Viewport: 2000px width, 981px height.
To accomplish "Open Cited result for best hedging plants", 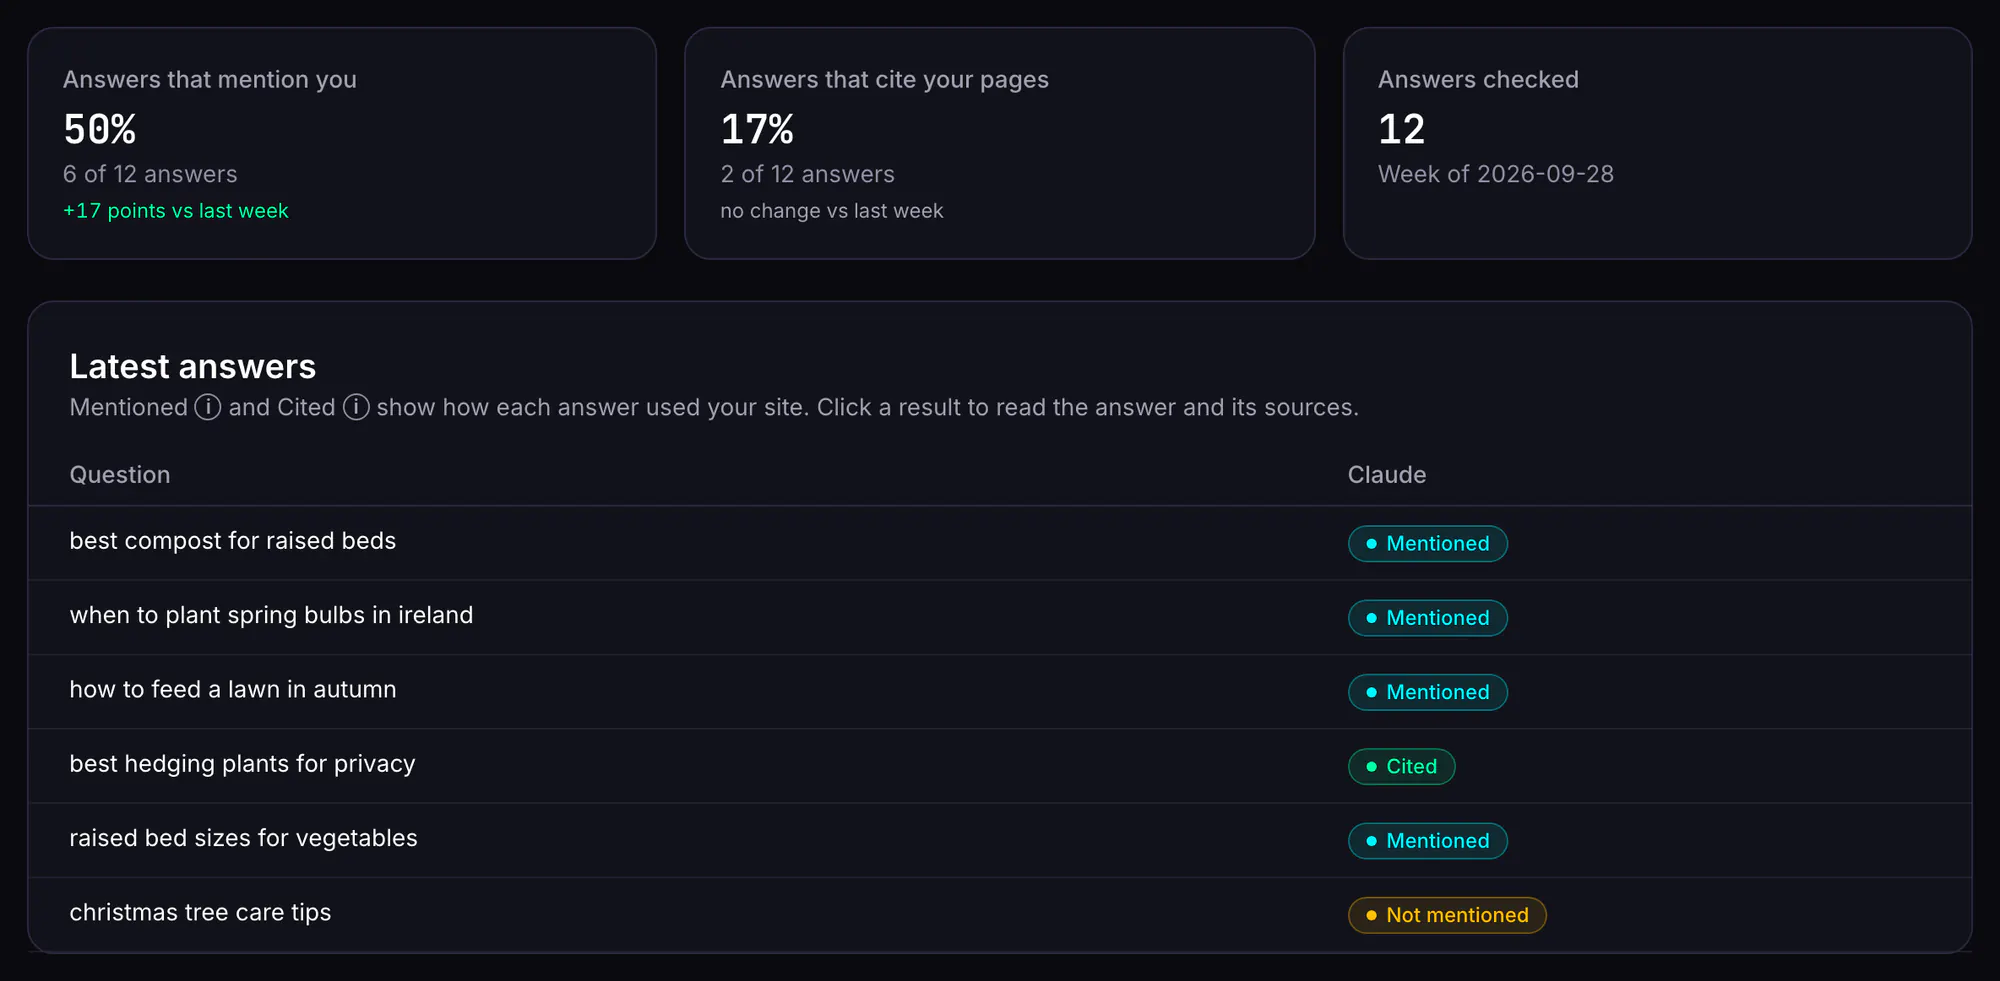I will pos(1401,767).
